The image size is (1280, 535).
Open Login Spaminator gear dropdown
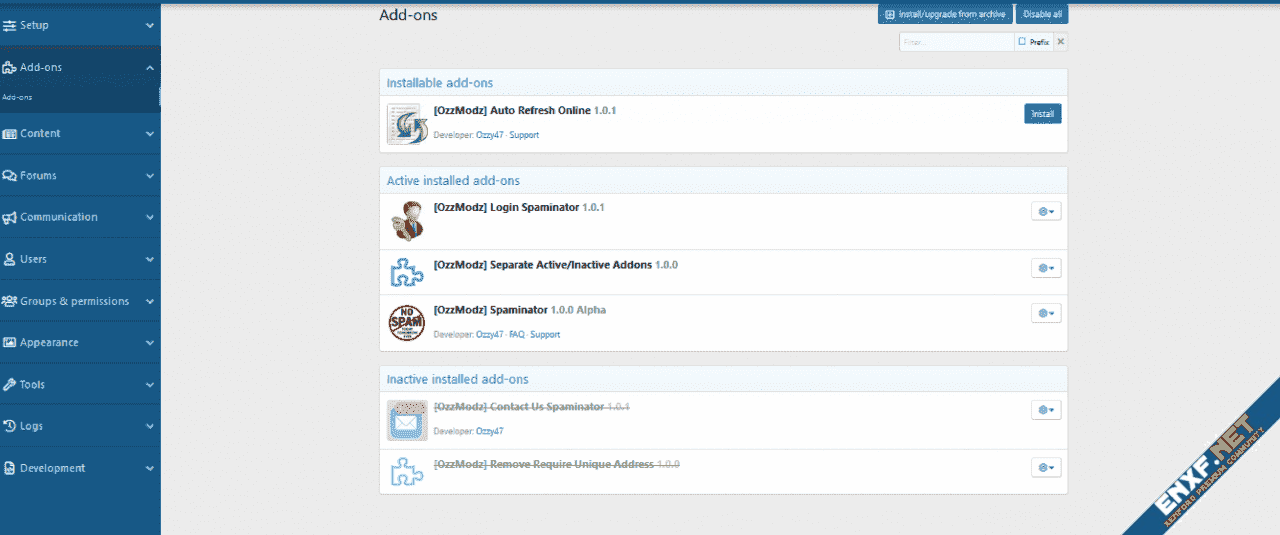(1045, 211)
